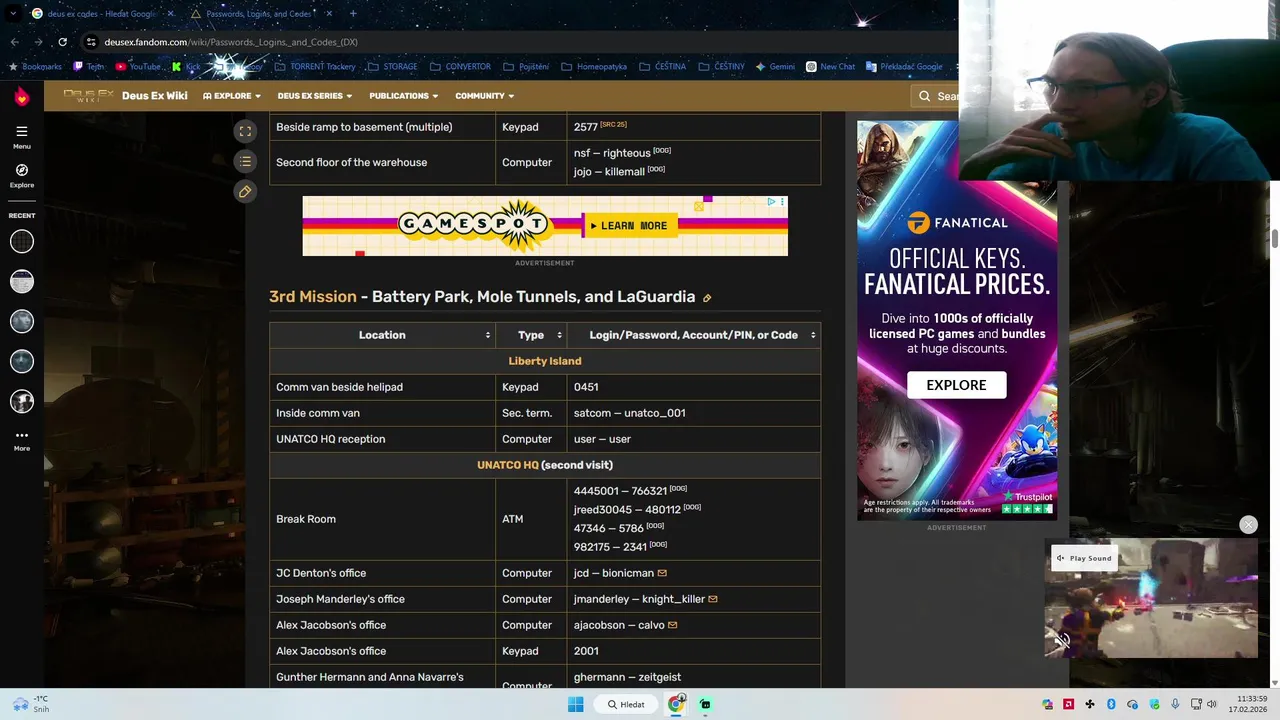1280x720 pixels.
Task: Expand the PUBLICATIONS dropdown
Action: click(404, 96)
